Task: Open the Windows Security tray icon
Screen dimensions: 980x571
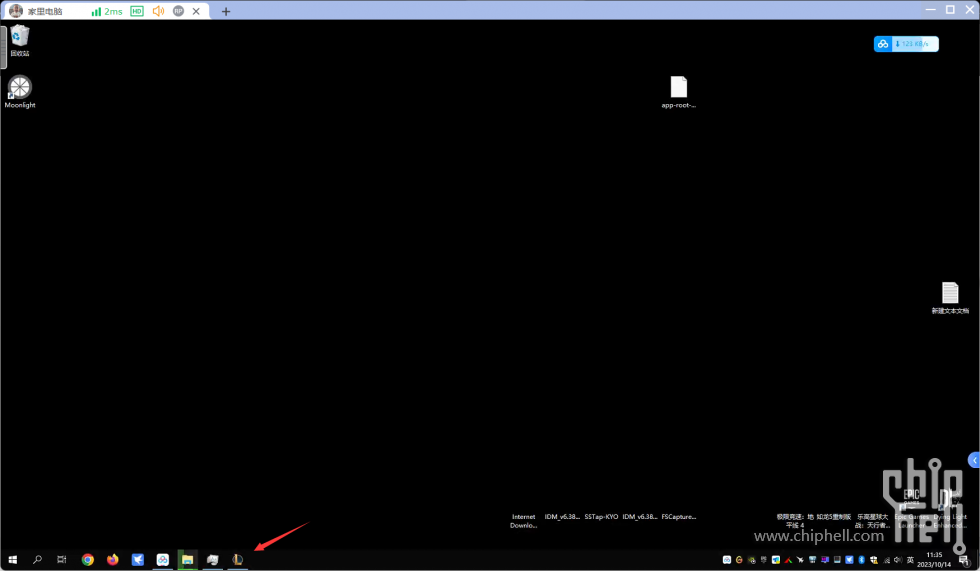Action: [x=874, y=560]
